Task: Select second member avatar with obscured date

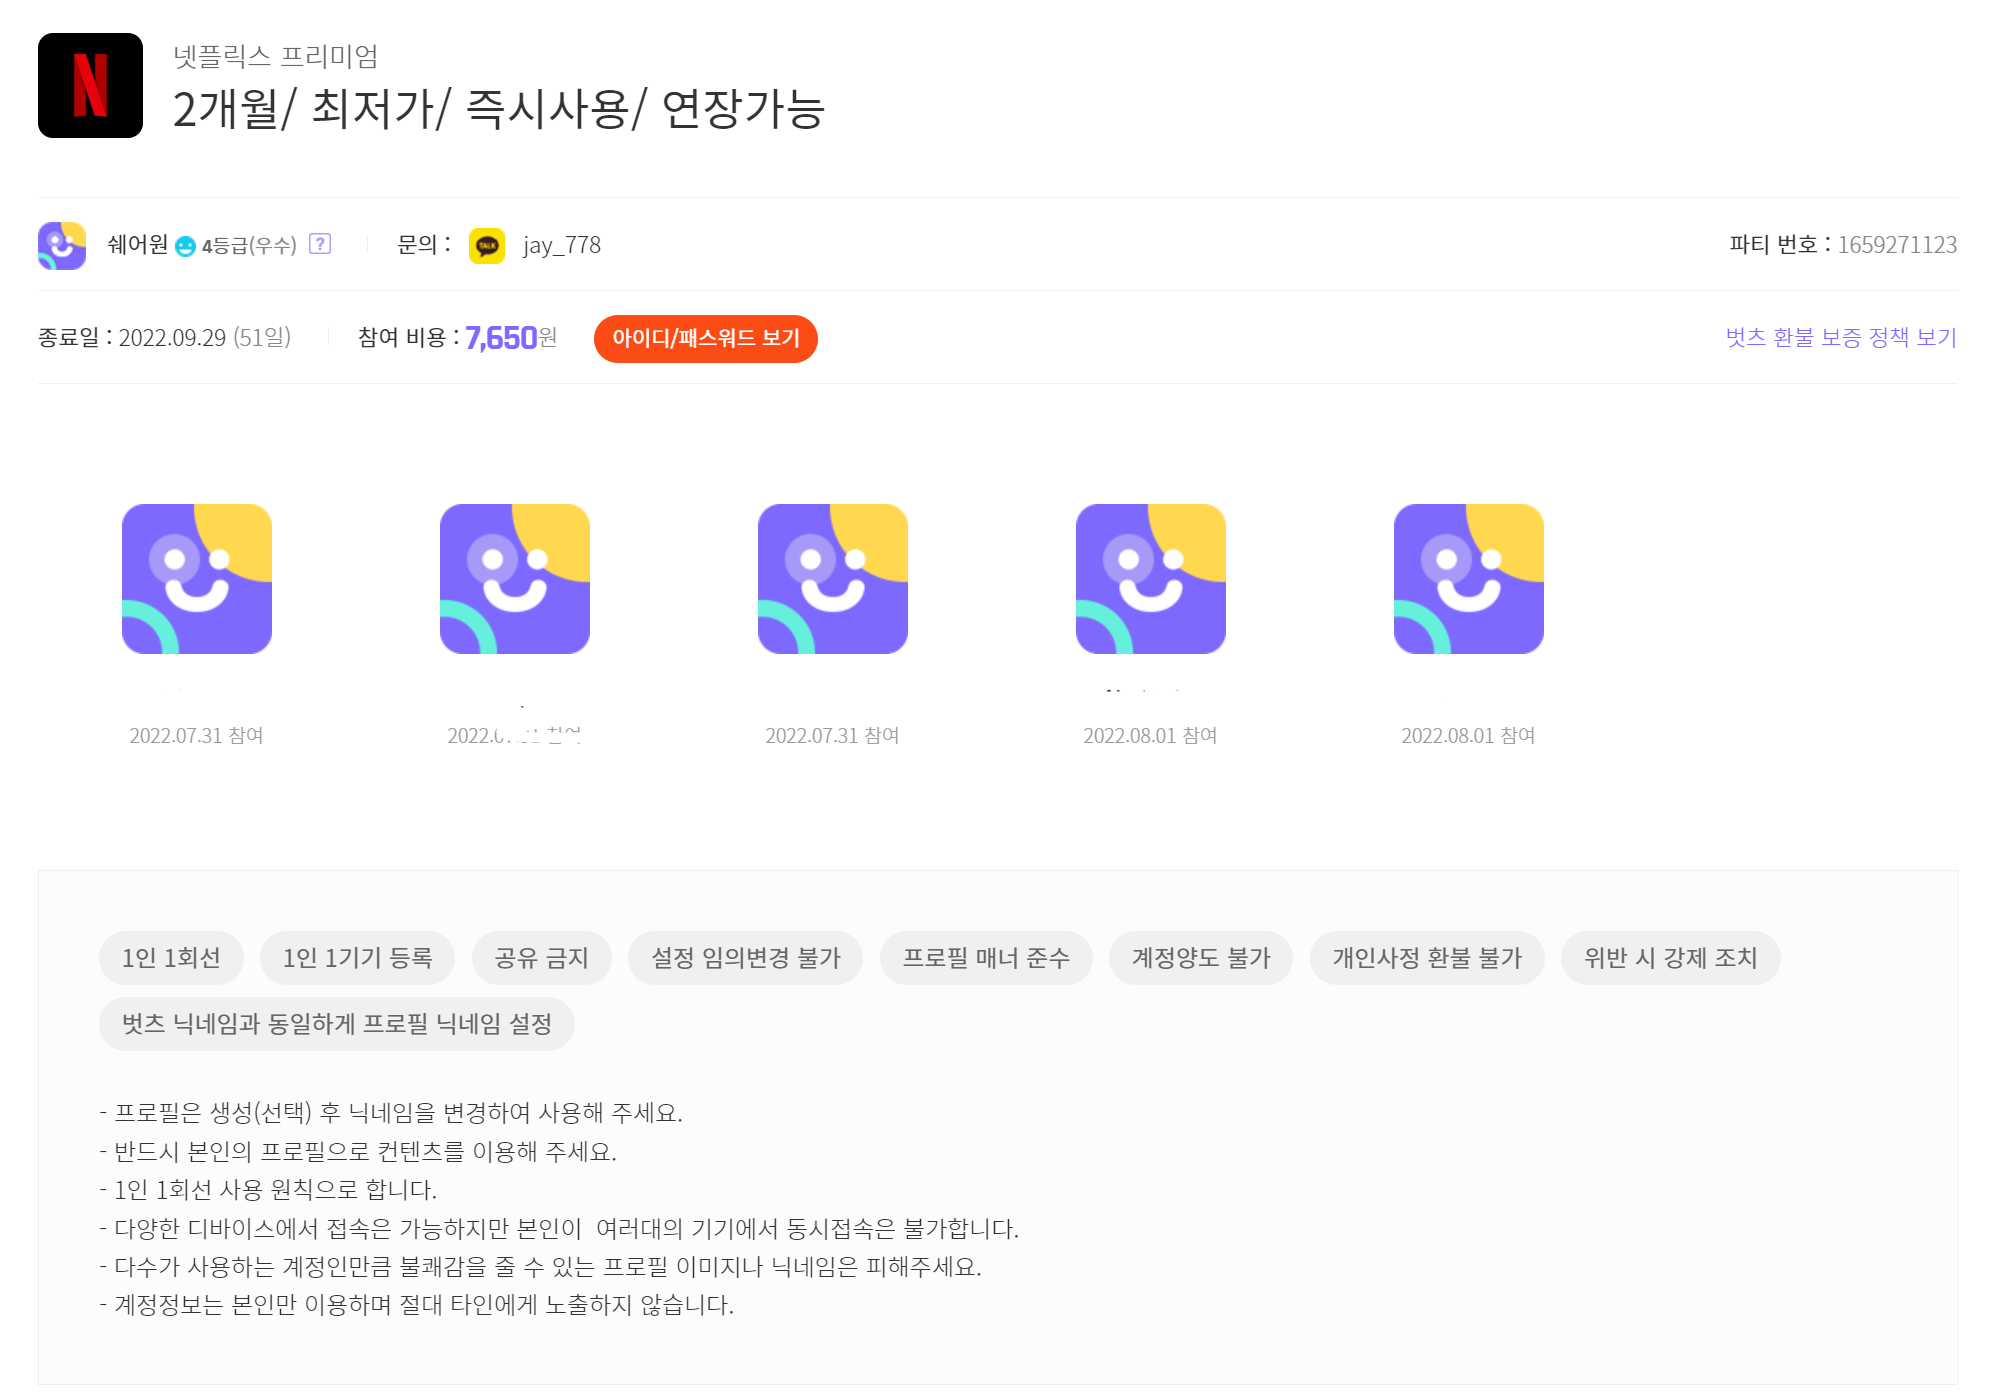Action: point(515,579)
